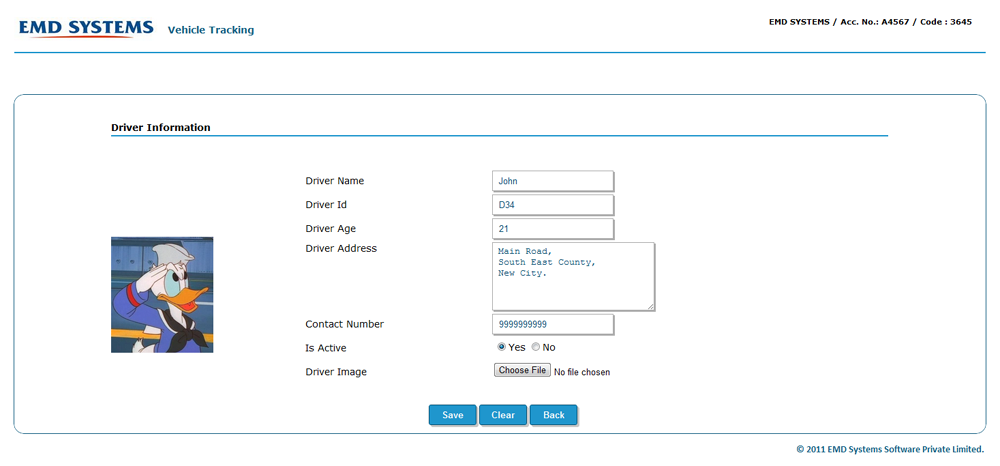Screen dimensions: 1000x466
Task: Save the driver information
Action: click(452, 415)
